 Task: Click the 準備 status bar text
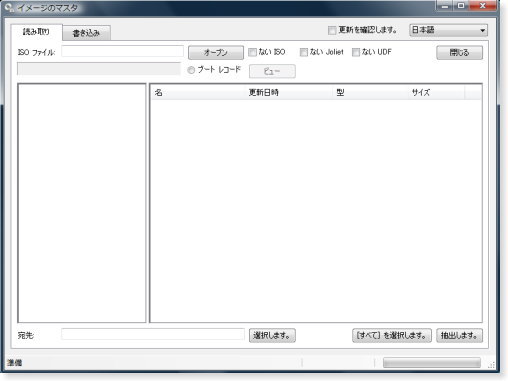click(15, 363)
